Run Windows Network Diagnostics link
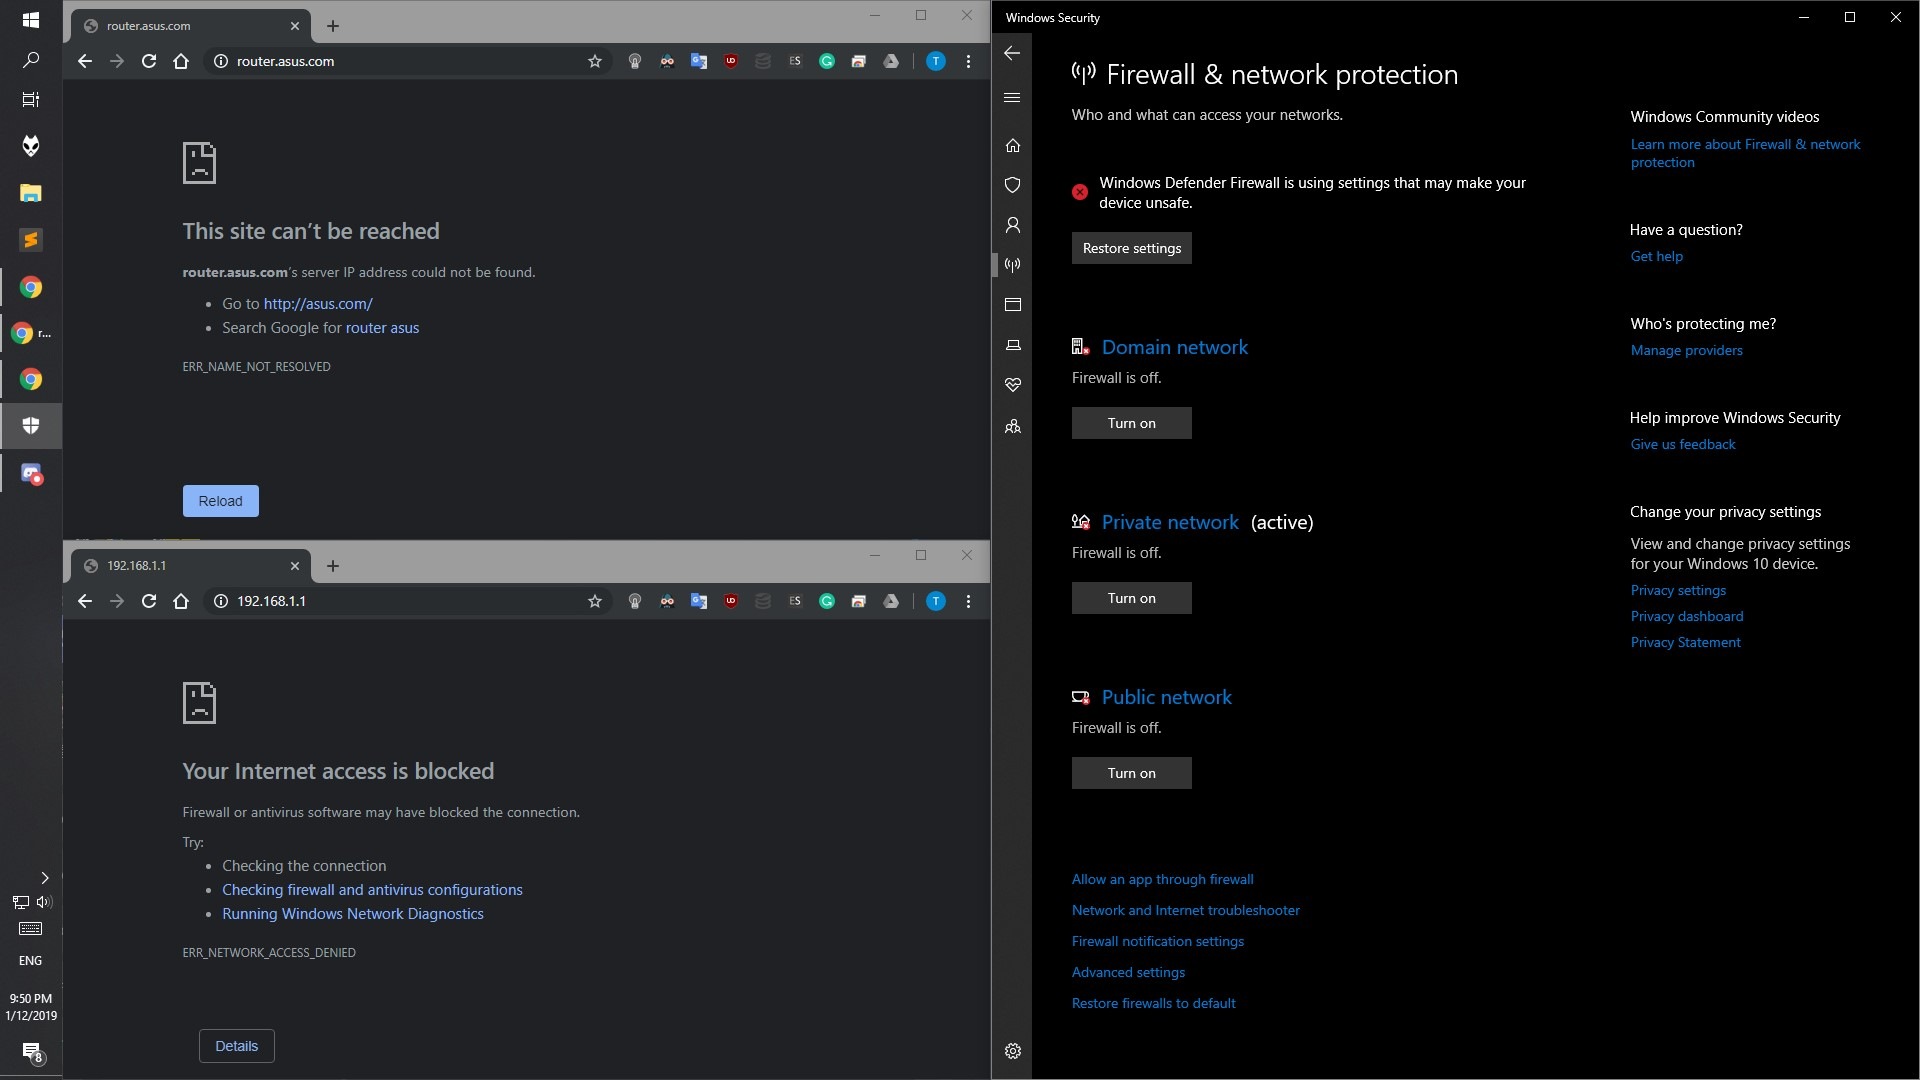This screenshot has height=1080, width=1920. pyautogui.click(x=353, y=914)
